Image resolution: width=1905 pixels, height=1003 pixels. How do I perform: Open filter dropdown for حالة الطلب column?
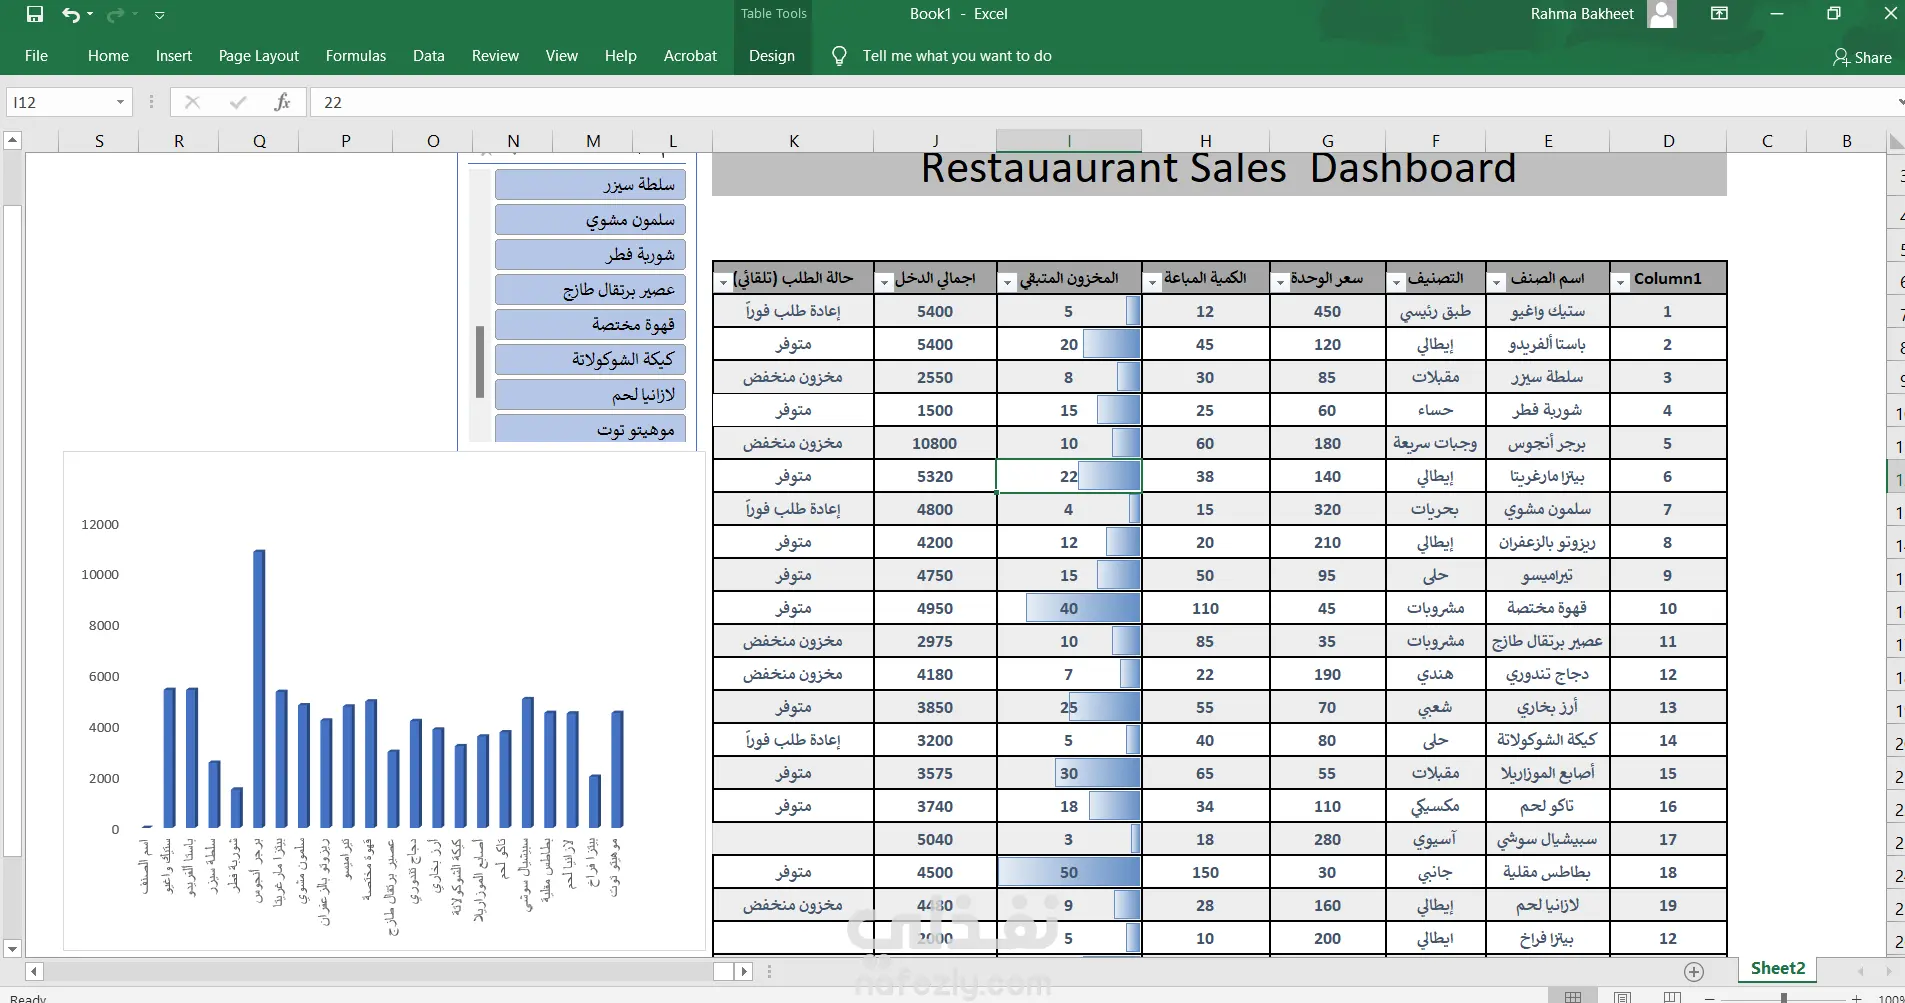click(723, 283)
